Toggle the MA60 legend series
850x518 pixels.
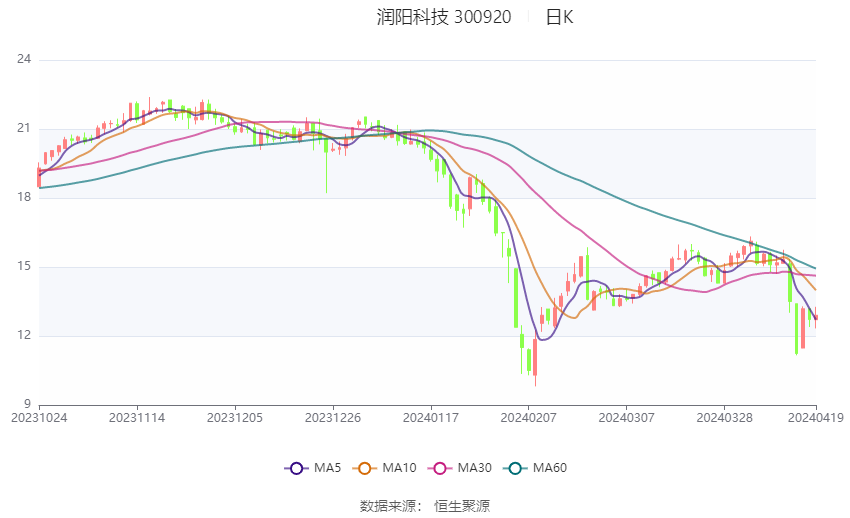[x=535, y=468]
